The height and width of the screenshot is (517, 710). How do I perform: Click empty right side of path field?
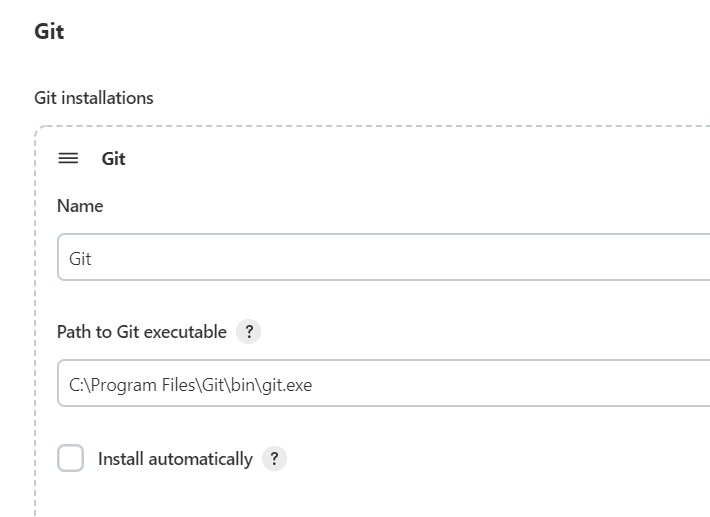pyautogui.click(x=550, y=384)
